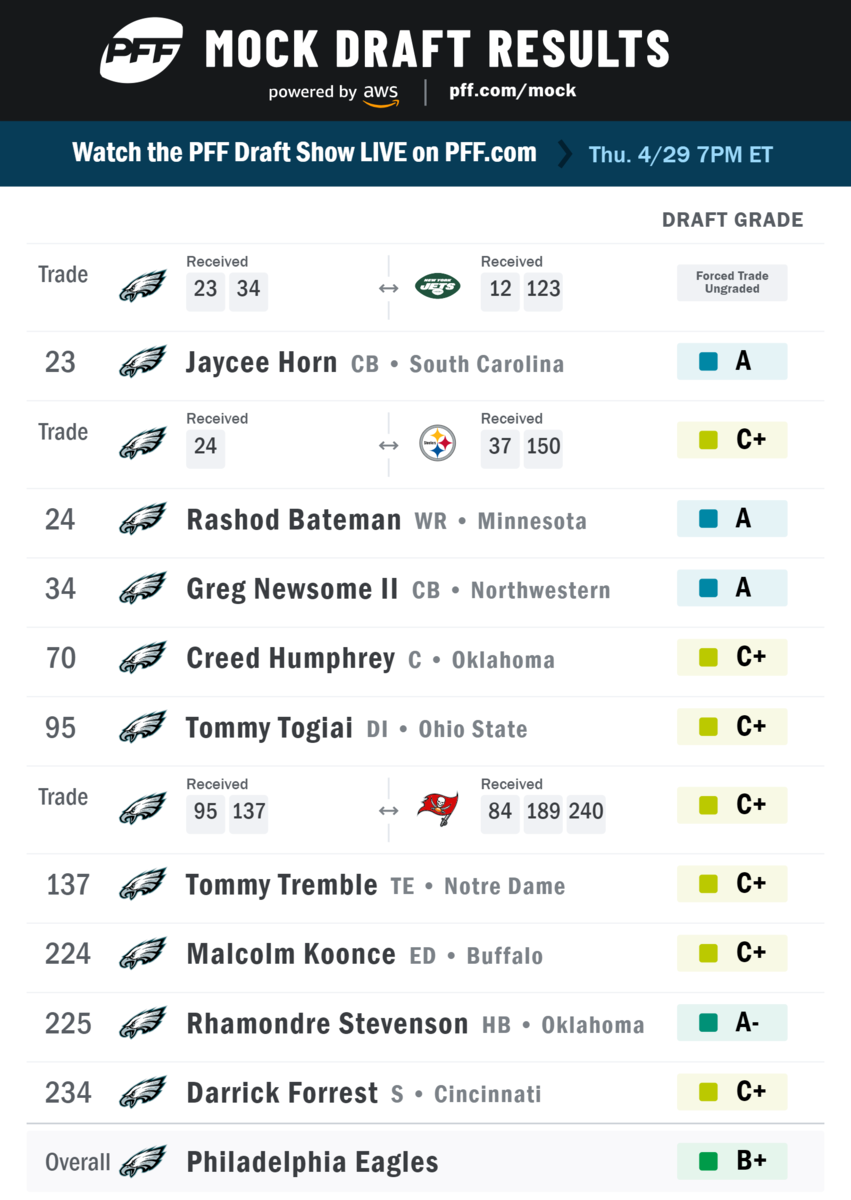Click the overall B+ grade badge
Screen dimensions: 851x1200
732,1161
